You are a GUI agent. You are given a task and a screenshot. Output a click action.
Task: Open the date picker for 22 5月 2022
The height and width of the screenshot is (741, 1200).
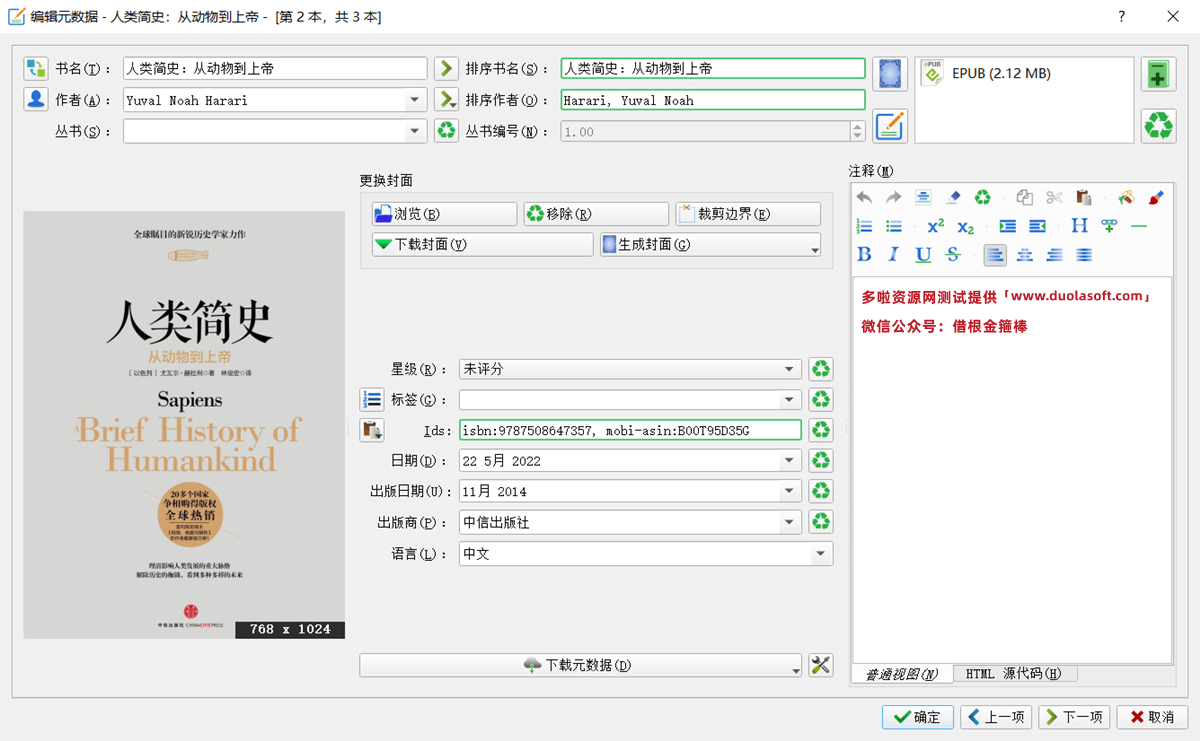[791, 461]
